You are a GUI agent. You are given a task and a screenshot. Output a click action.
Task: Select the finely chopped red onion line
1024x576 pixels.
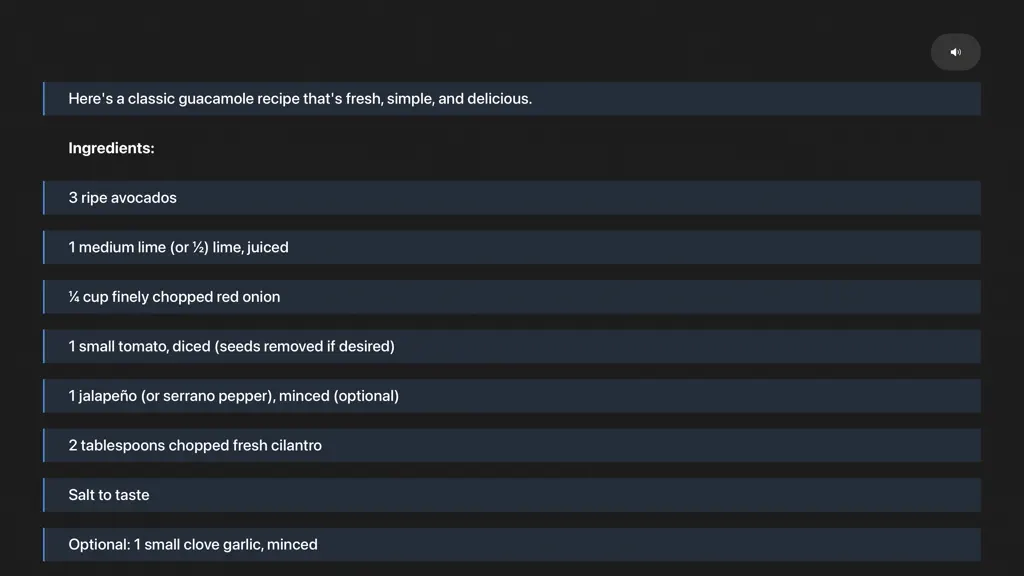[x=512, y=297]
